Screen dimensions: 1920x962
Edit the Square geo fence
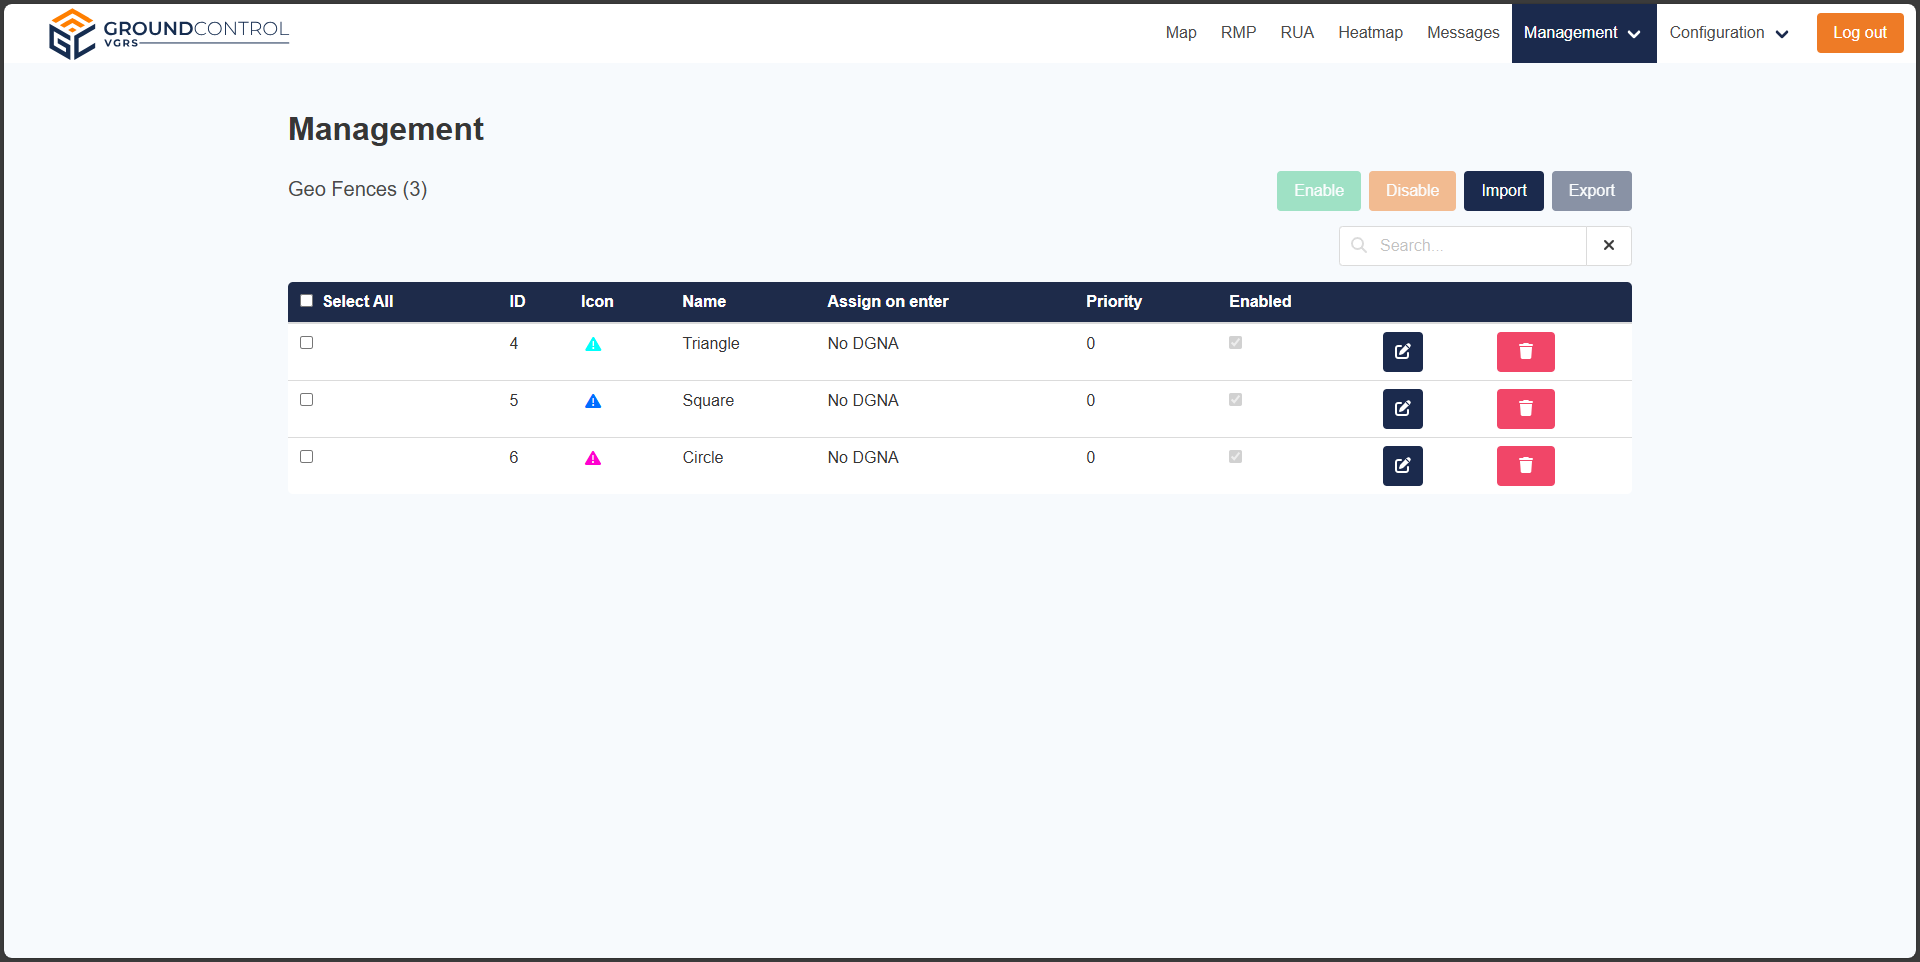tap(1402, 409)
